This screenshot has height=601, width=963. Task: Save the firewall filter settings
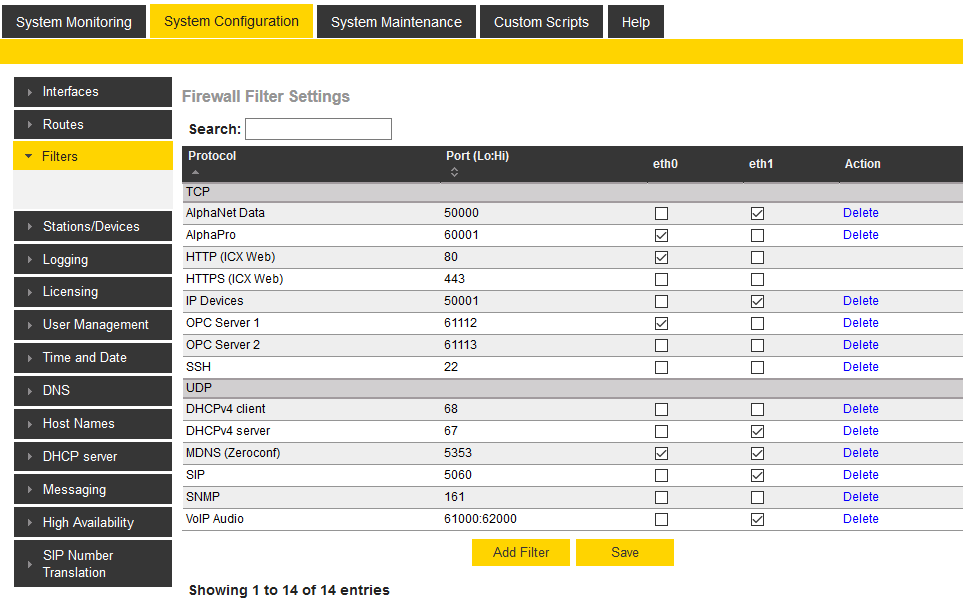pos(625,553)
